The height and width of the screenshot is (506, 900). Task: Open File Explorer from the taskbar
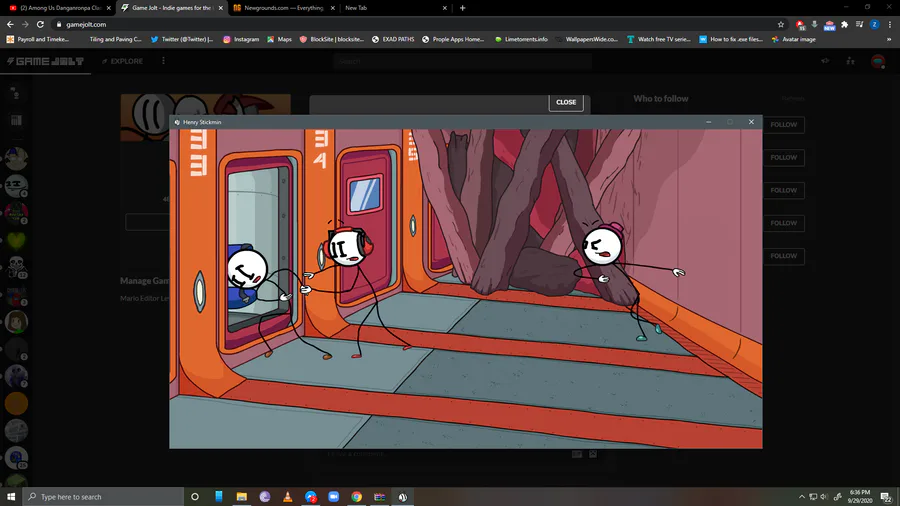tap(242, 496)
